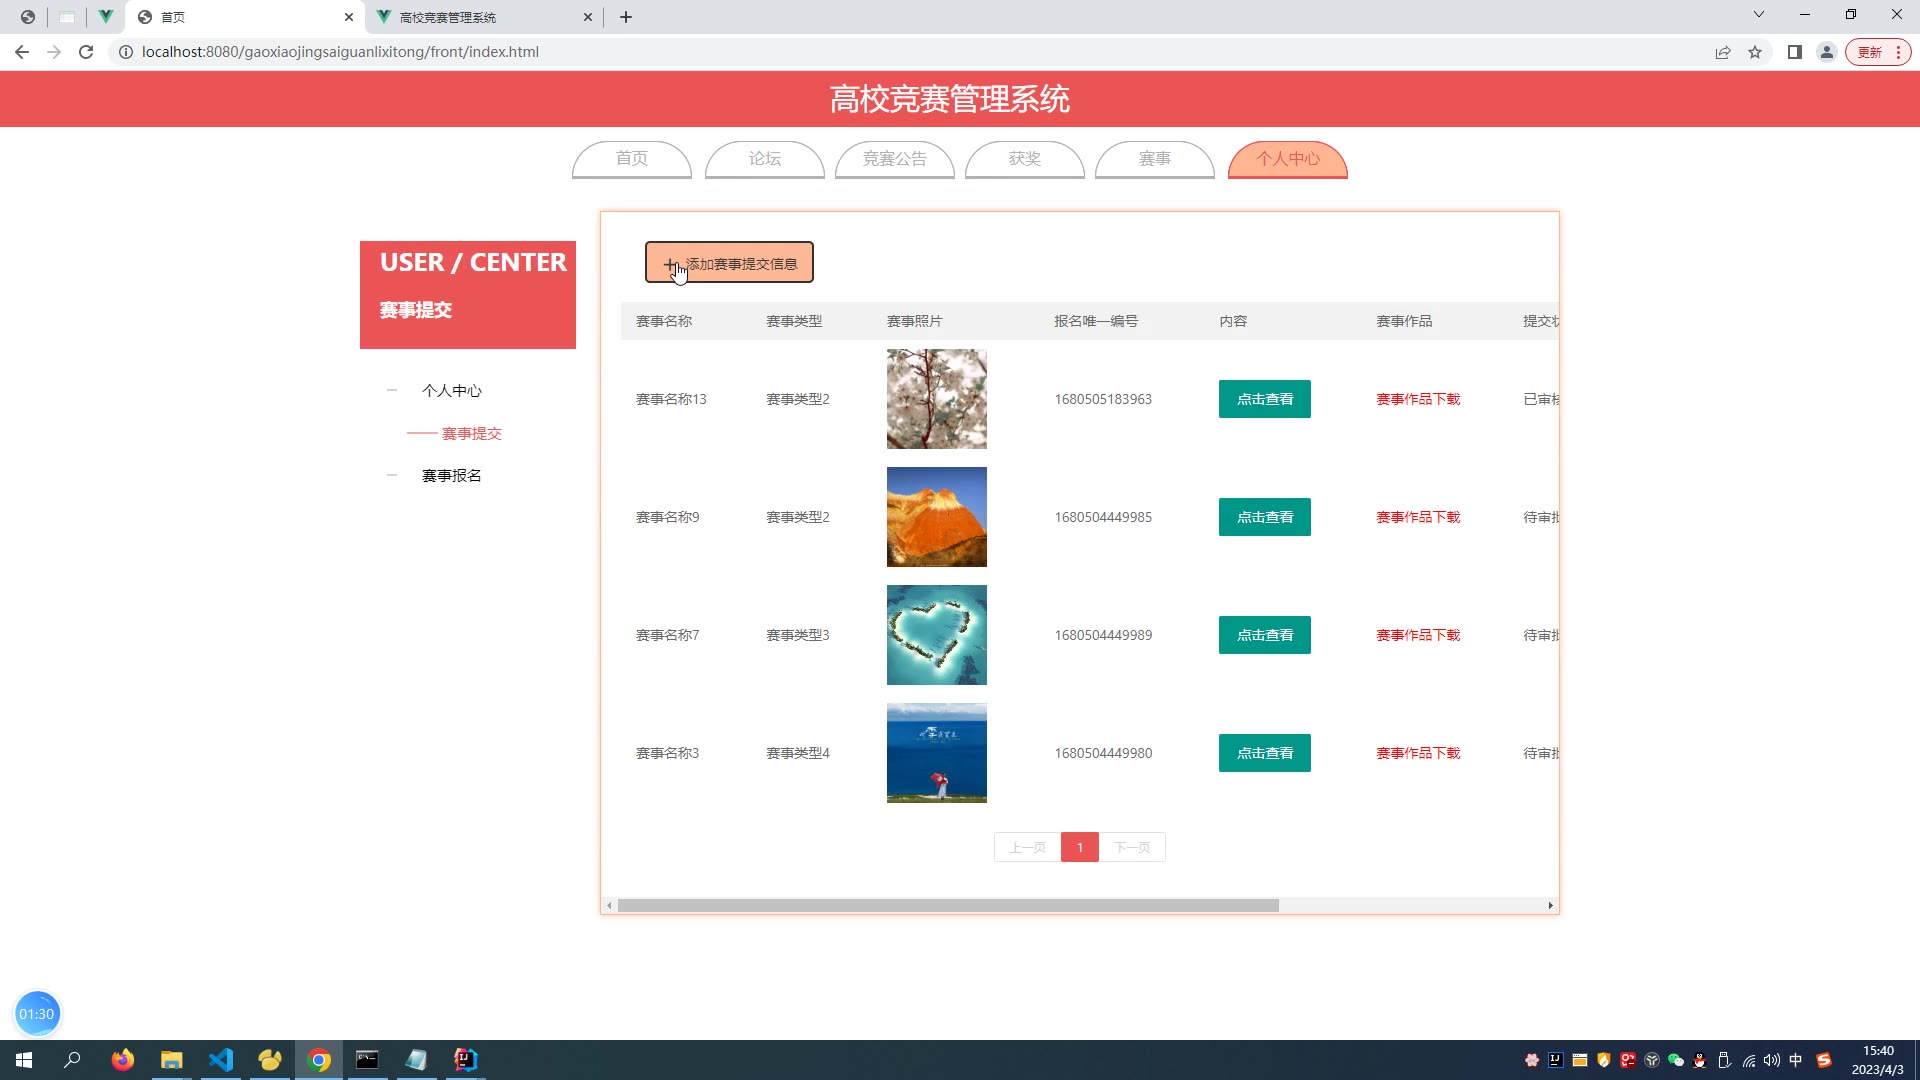Image resolution: width=1920 pixels, height=1080 pixels.
Task: Click 点击查看 for 赛事名称13
Action: [1264, 399]
